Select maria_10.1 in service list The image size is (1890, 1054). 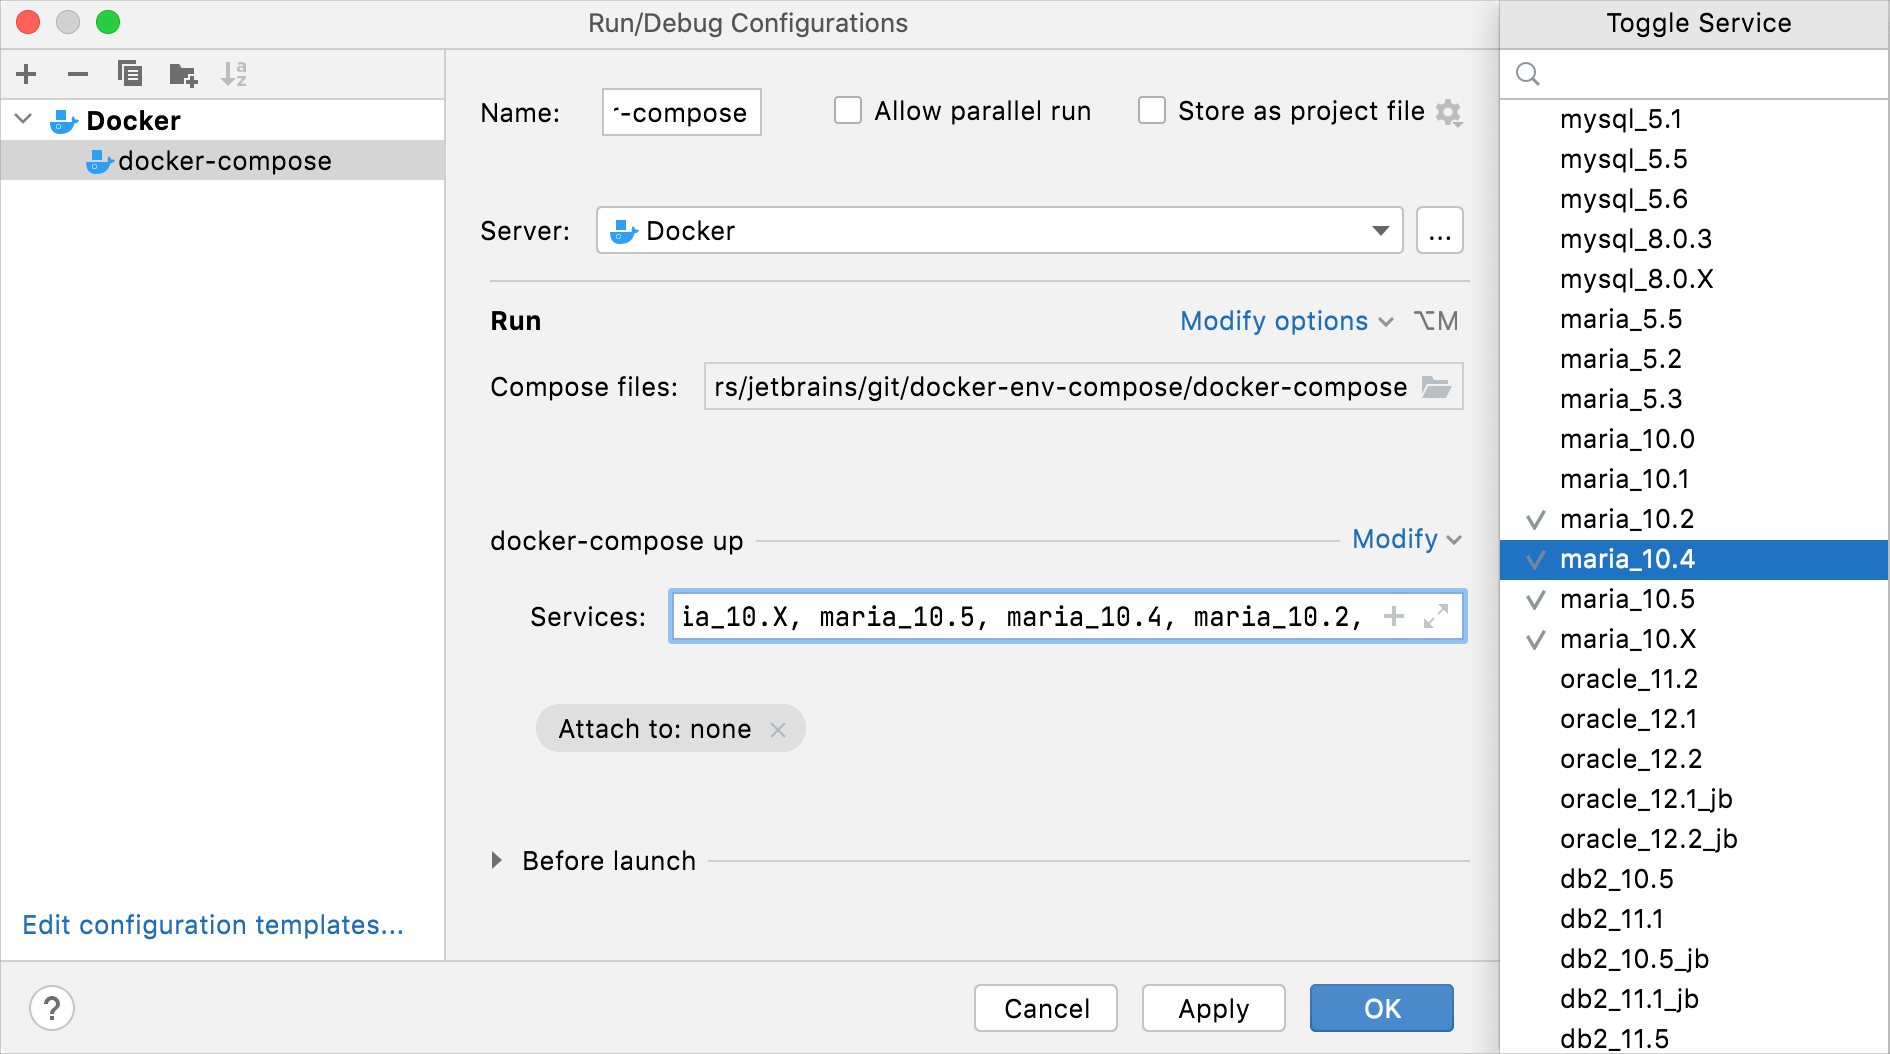click(1694, 479)
